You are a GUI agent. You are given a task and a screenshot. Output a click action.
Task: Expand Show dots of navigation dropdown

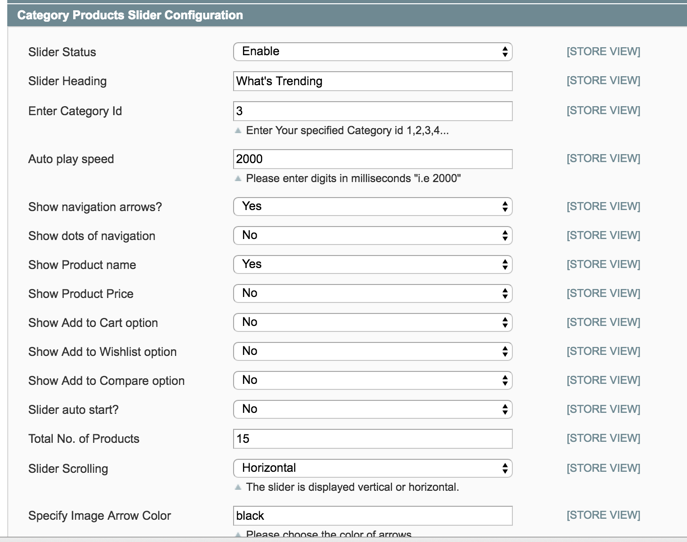coord(372,236)
